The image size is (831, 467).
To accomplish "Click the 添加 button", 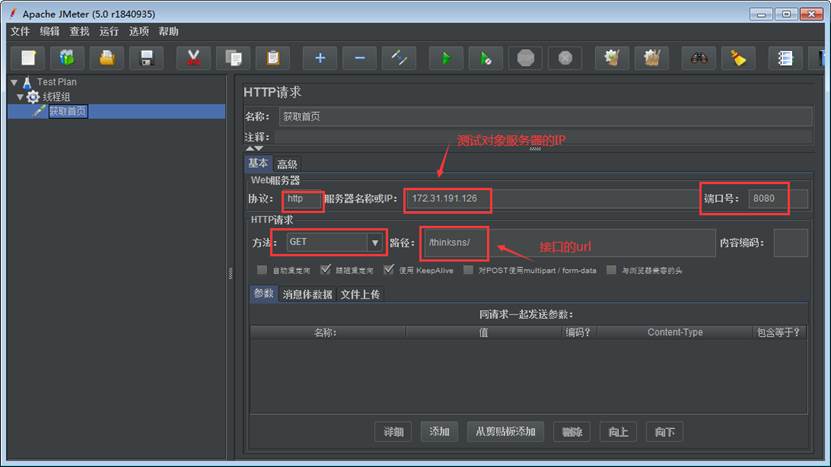I will (x=439, y=431).
